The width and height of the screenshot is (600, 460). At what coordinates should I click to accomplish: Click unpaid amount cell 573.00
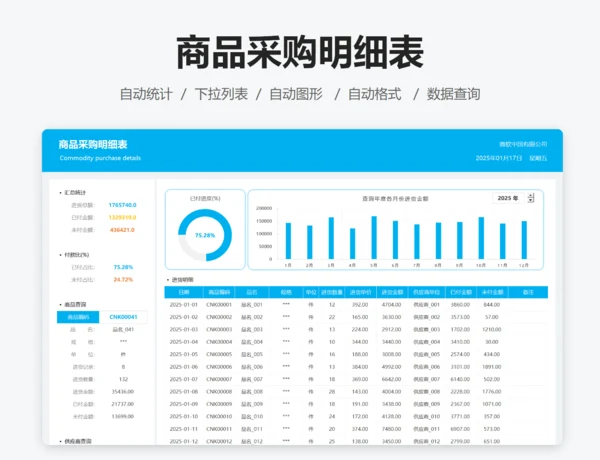tap(492, 429)
